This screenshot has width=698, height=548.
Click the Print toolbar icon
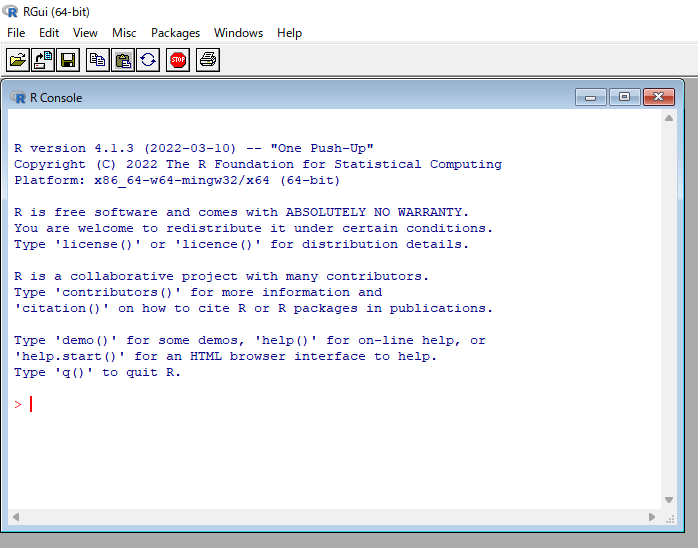[x=208, y=60]
